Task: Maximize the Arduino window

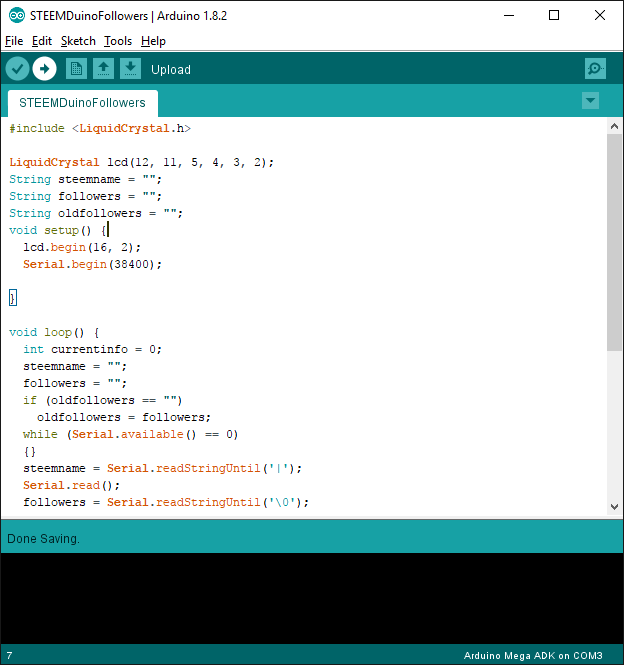Action: (554, 16)
